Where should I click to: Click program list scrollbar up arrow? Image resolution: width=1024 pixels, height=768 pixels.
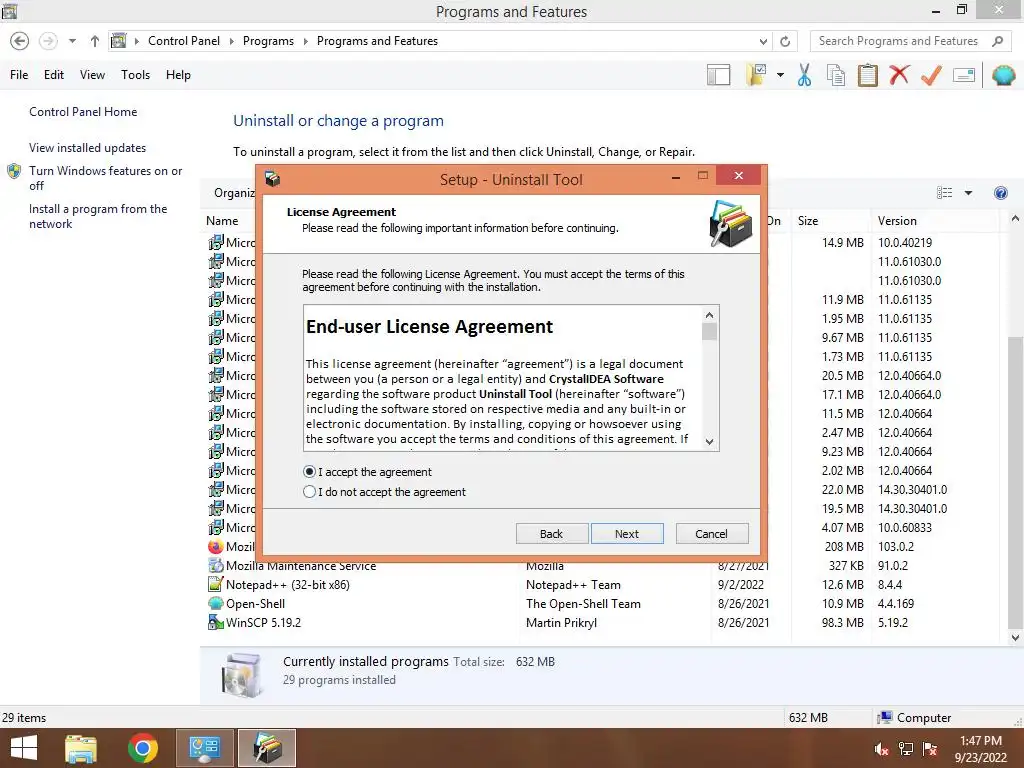point(1015,219)
